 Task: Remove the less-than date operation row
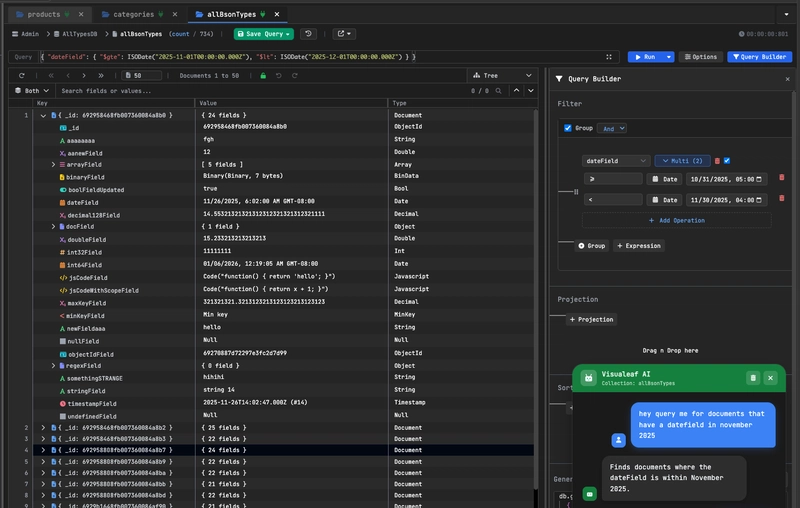tap(781, 199)
